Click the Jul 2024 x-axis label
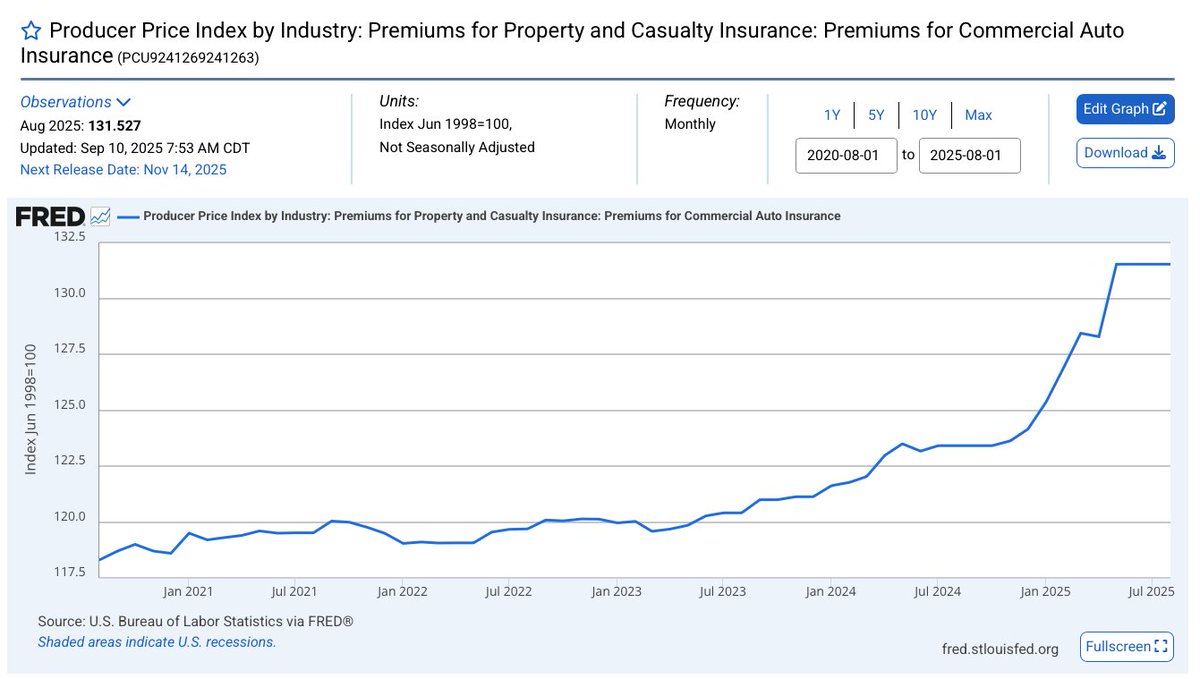This screenshot has height=679, width=1200. coord(938,592)
